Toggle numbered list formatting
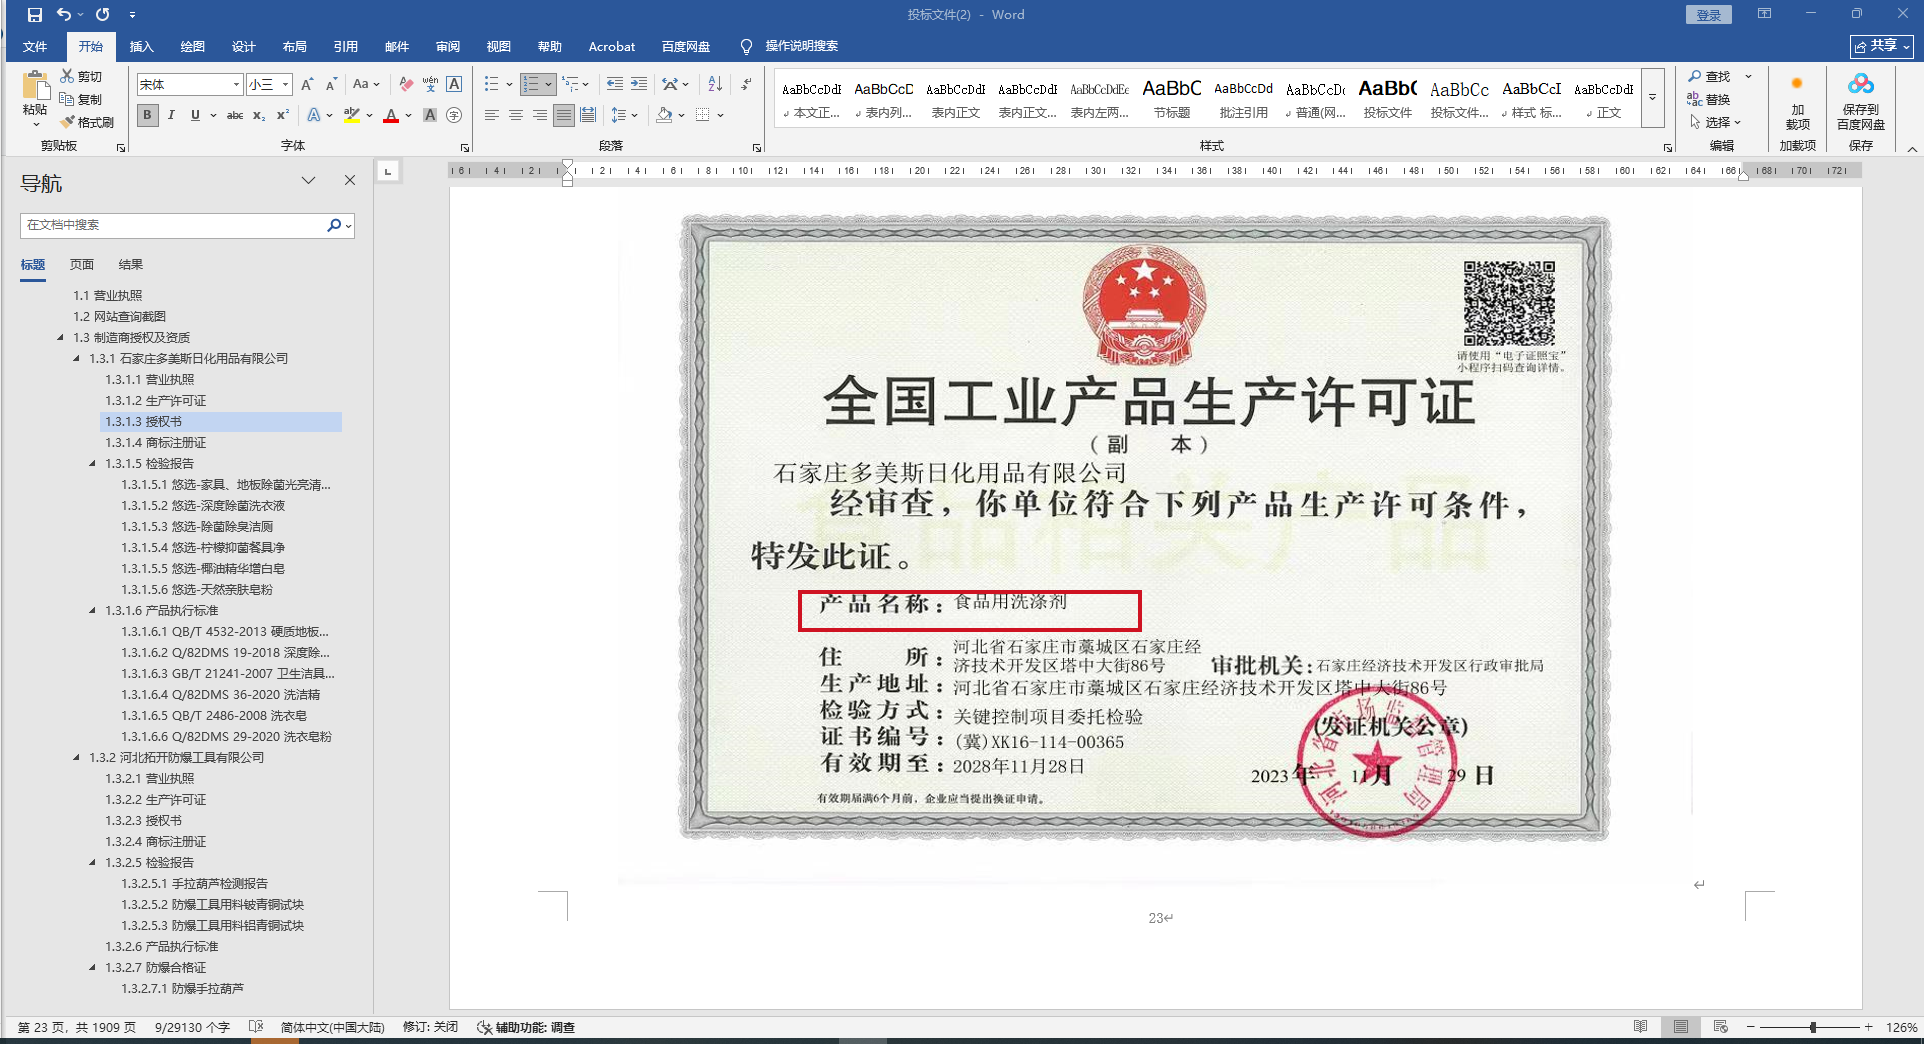1924x1044 pixels. pos(531,85)
